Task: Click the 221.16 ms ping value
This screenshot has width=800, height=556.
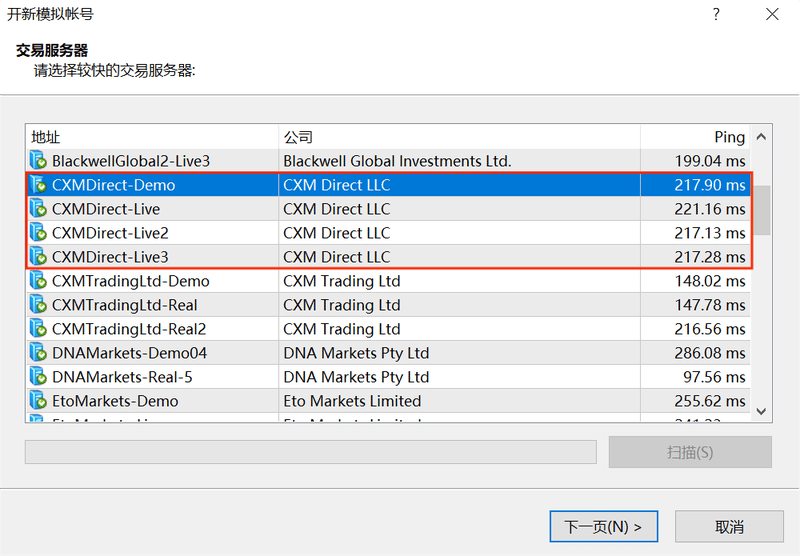Action: click(x=710, y=209)
